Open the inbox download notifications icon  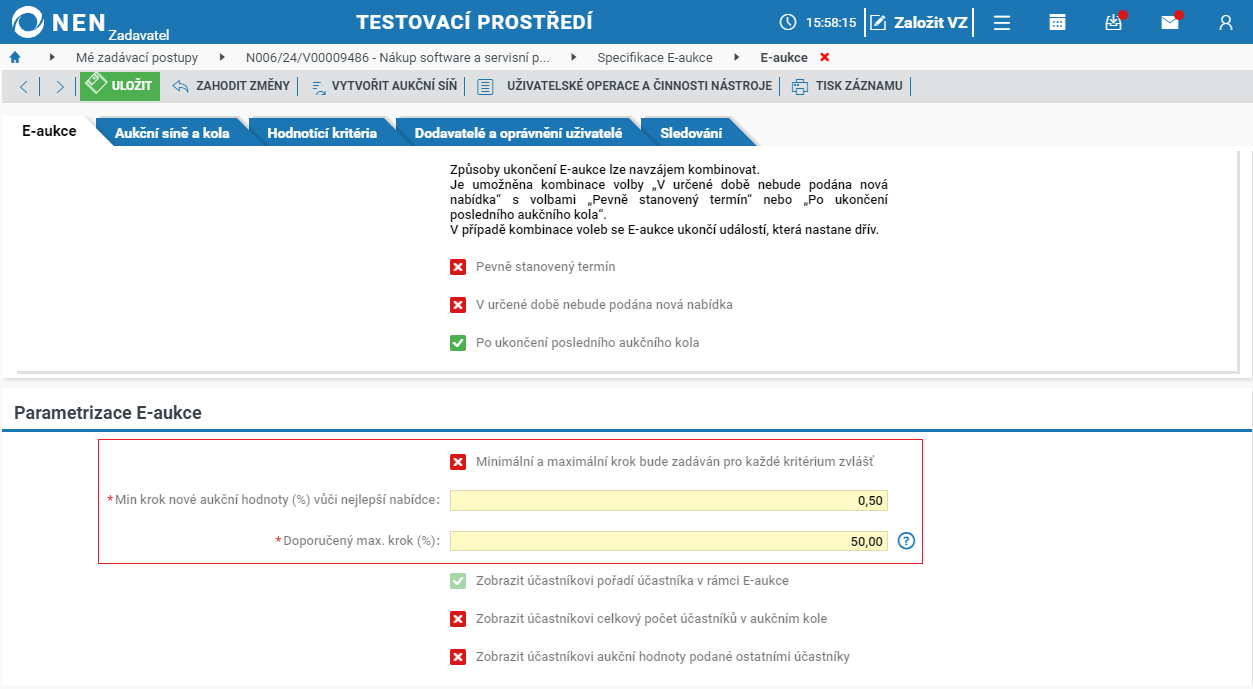1113,22
